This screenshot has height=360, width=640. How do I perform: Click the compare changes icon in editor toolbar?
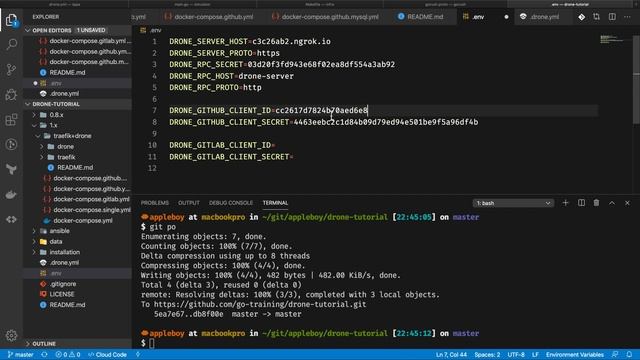coord(596,17)
